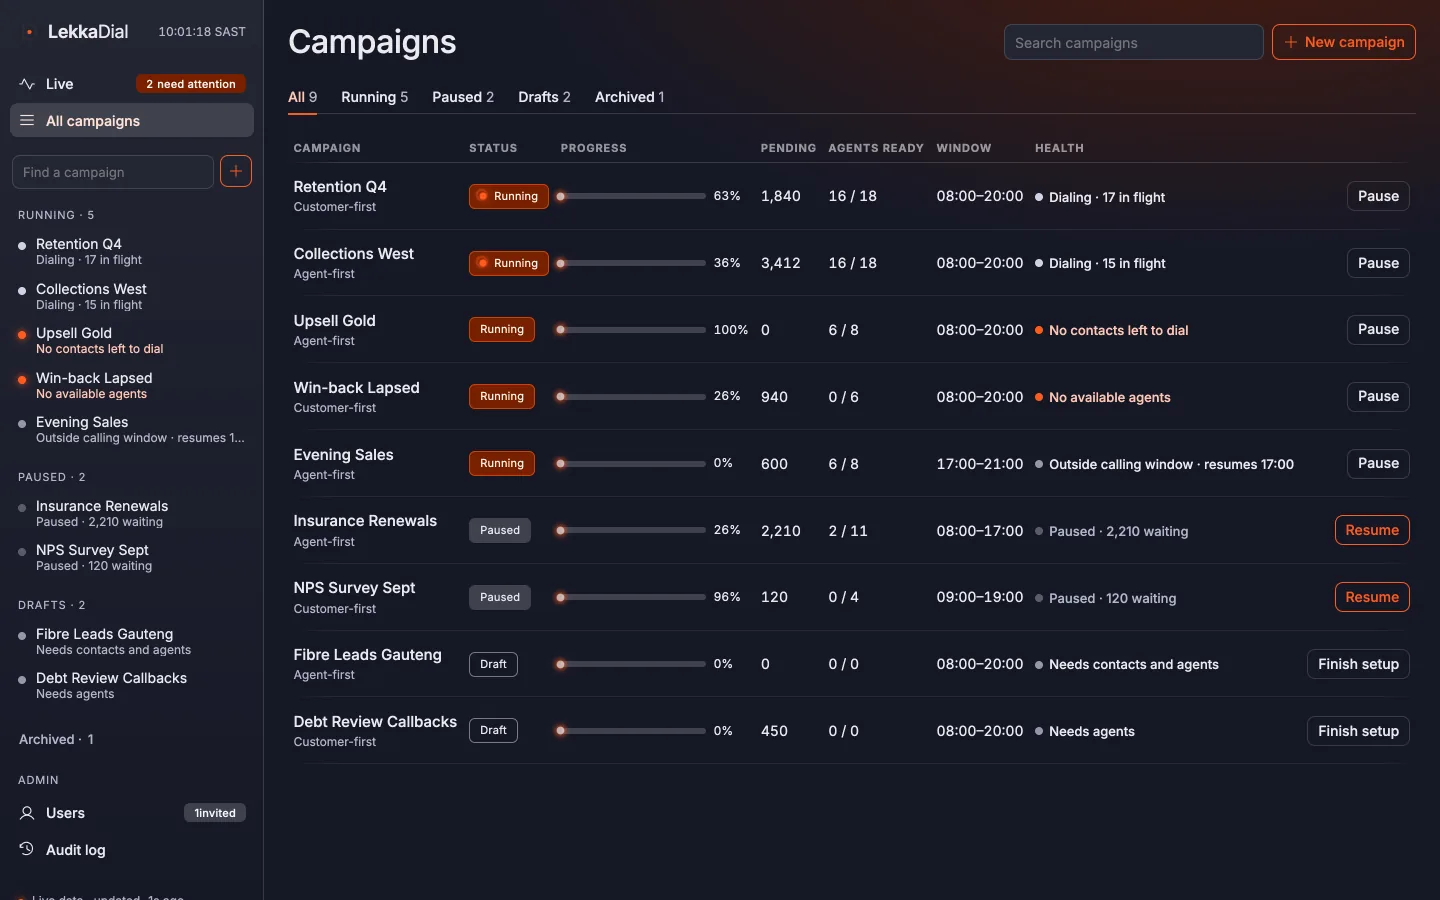Image resolution: width=1440 pixels, height=900 pixels.
Task: Click the NPS Survey Sept progress bar
Action: pyautogui.click(x=631, y=597)
